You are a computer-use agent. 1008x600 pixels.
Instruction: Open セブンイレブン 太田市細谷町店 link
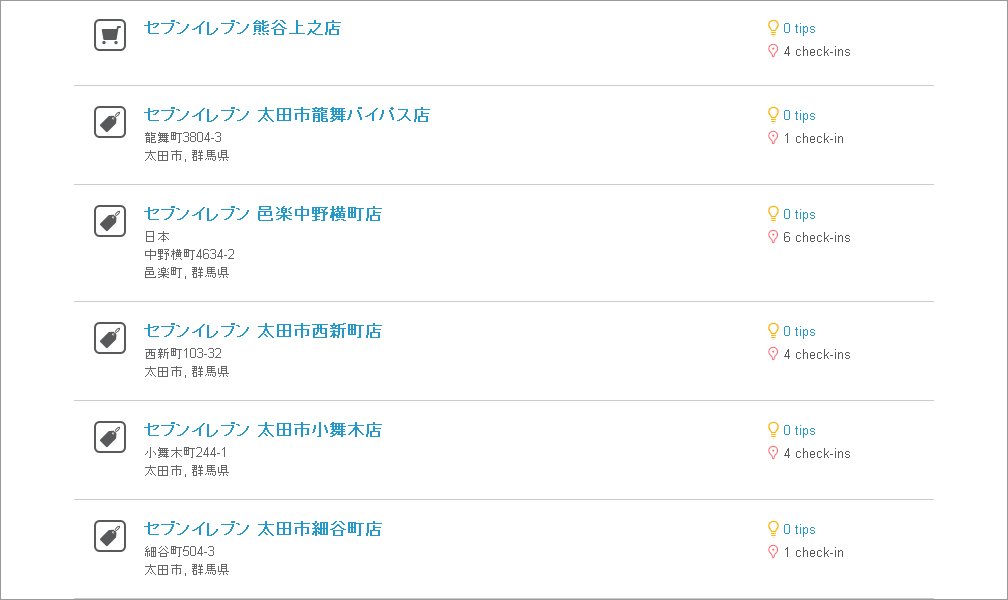(x=263, y=529)
